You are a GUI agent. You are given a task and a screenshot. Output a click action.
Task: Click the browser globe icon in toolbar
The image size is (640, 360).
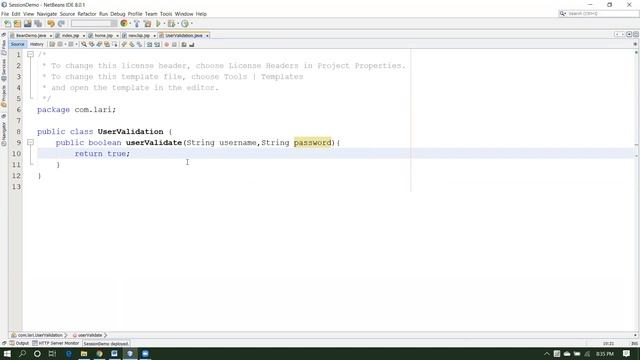pyautogui.click(x=124, y=24)
